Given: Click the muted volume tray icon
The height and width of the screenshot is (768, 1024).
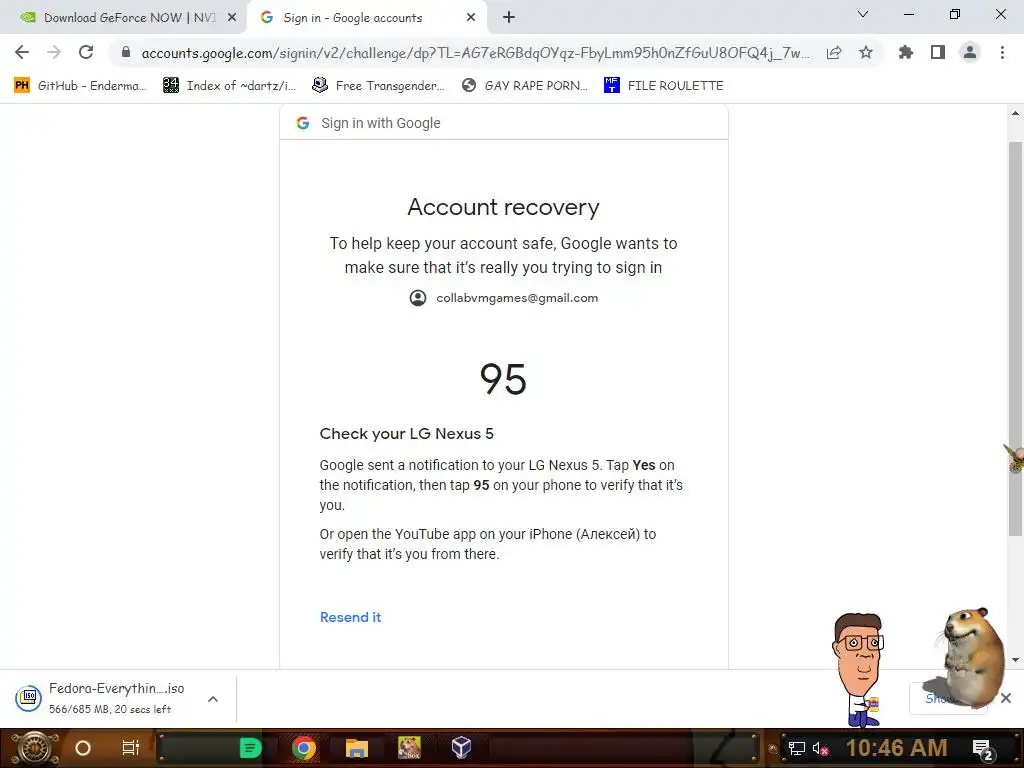Looking at the screenshot, I should [820, 748].
